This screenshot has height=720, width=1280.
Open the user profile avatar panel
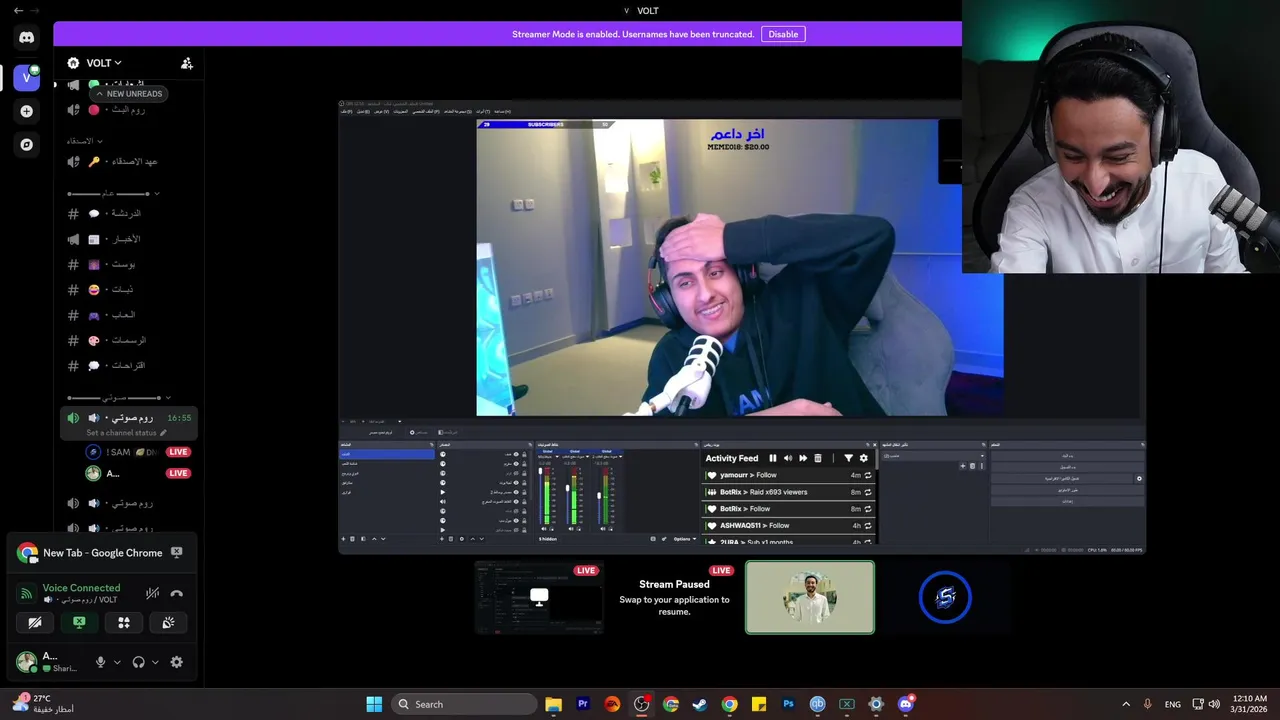48,662
